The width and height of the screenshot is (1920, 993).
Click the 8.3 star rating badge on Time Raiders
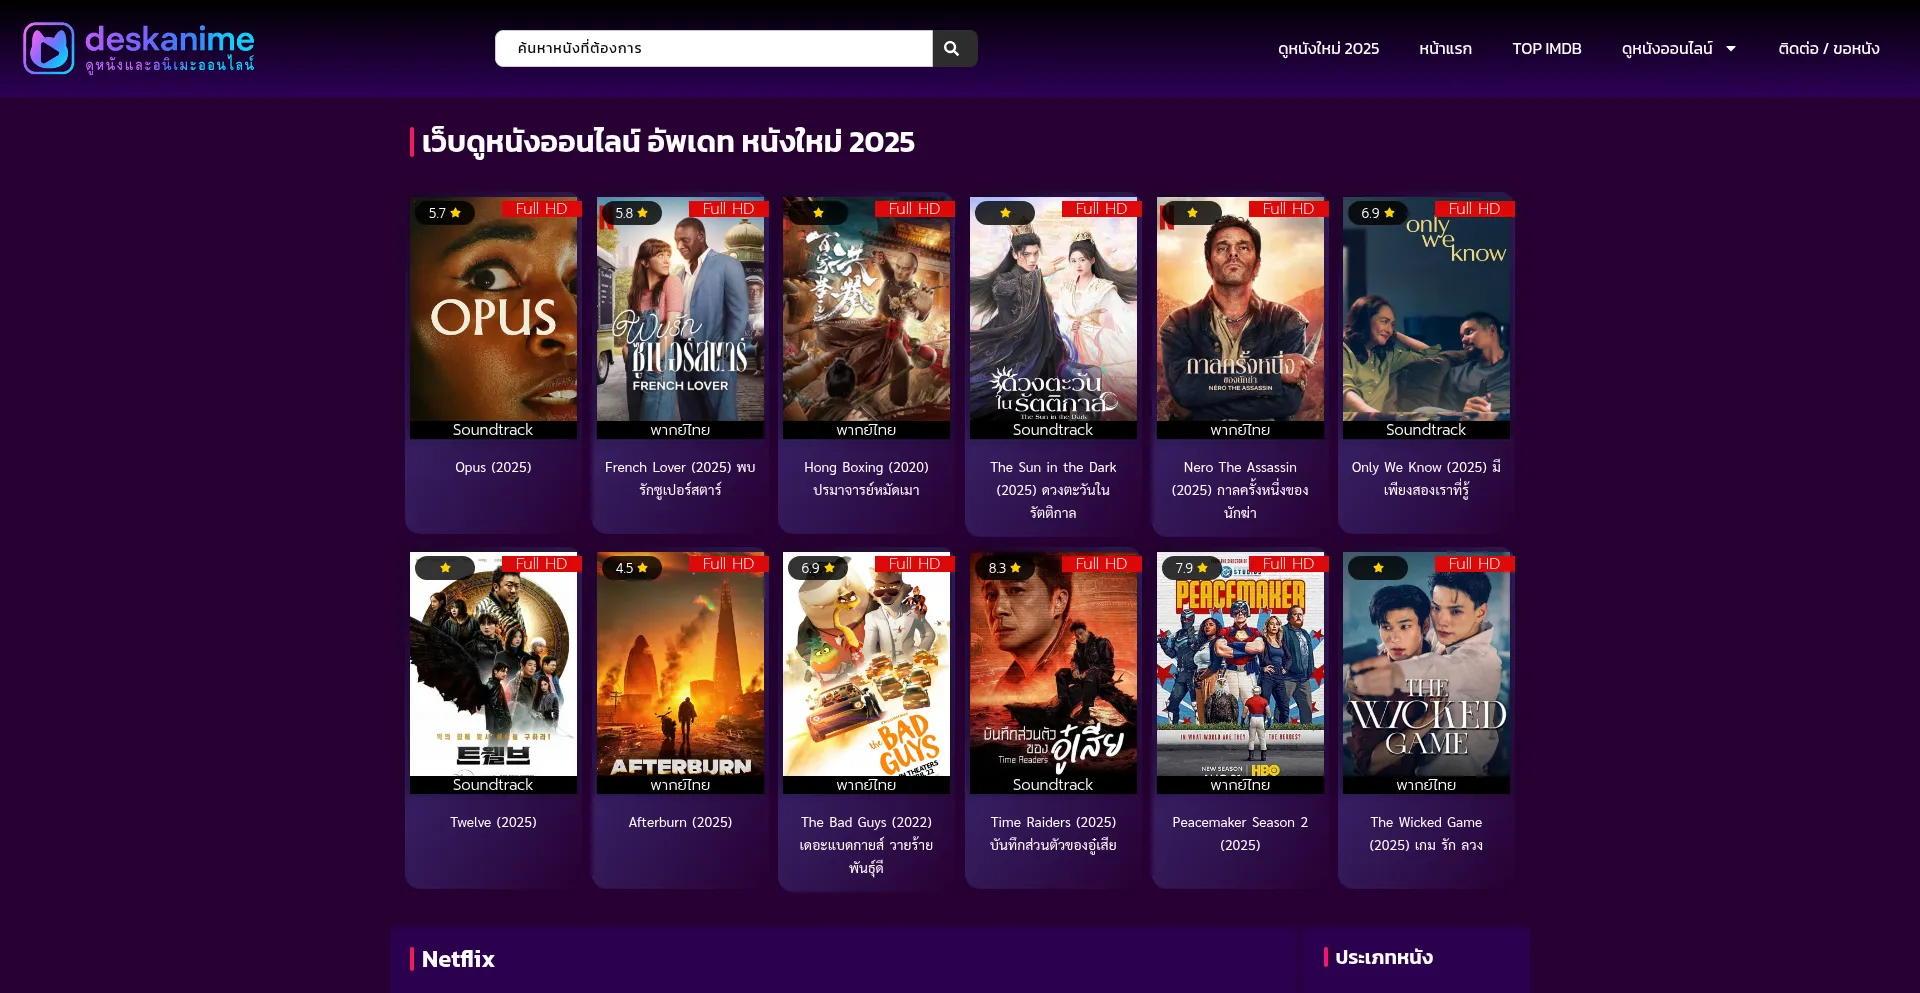click(x=1004, y=568)
